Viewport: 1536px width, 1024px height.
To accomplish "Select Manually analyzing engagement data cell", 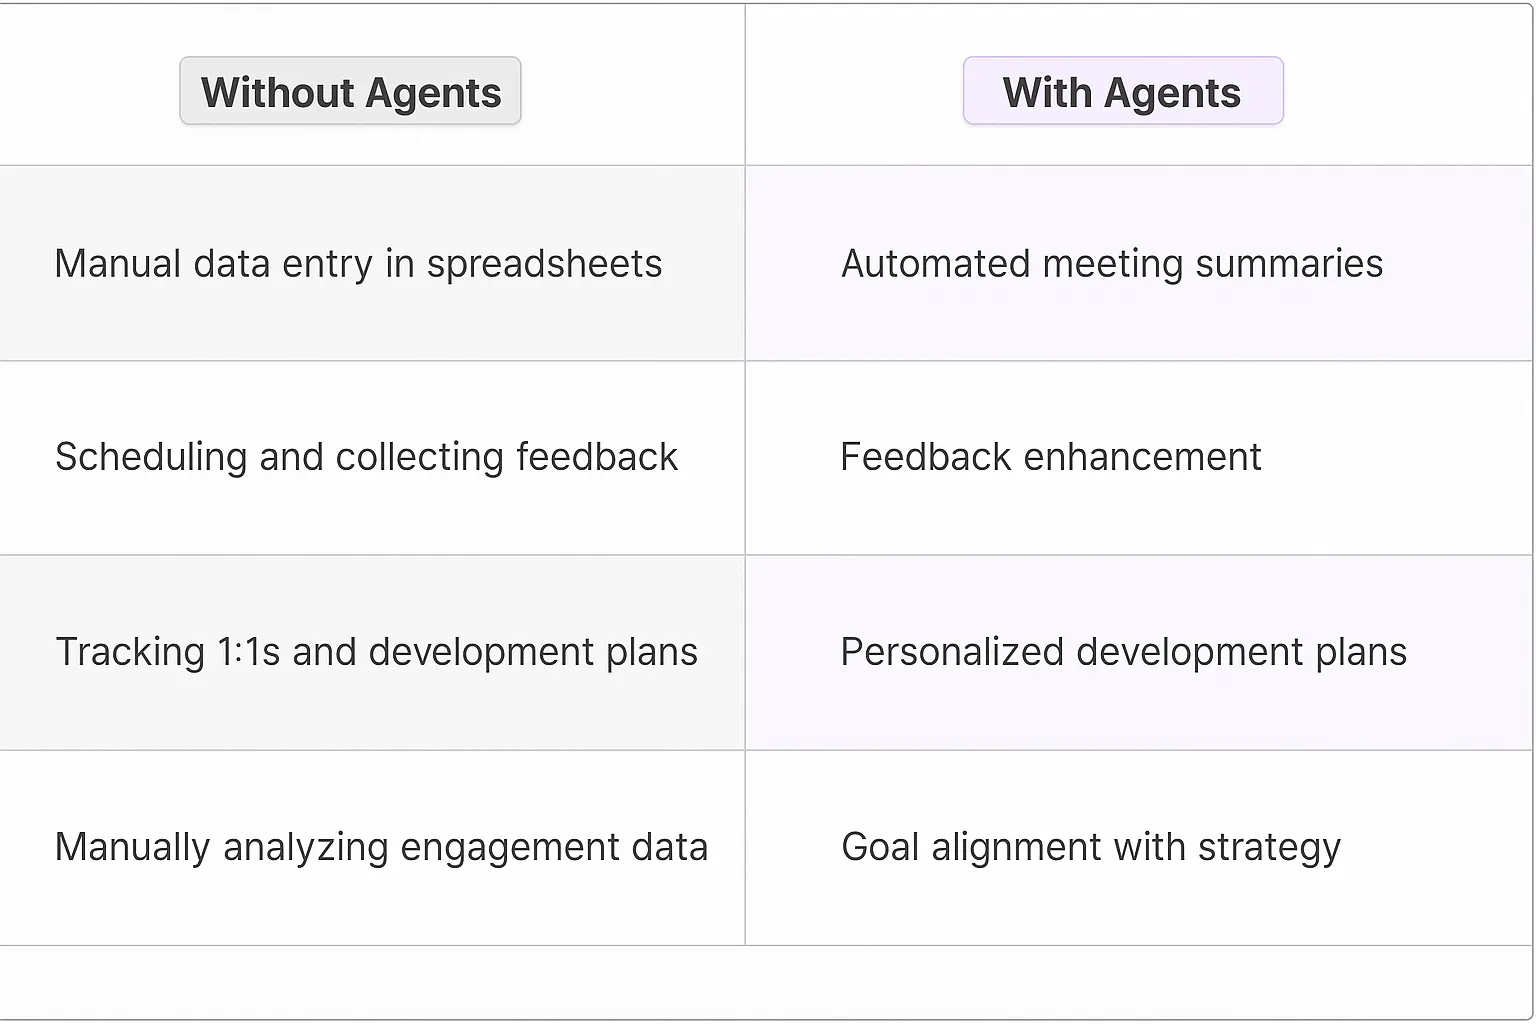I will tap(381, 847).
